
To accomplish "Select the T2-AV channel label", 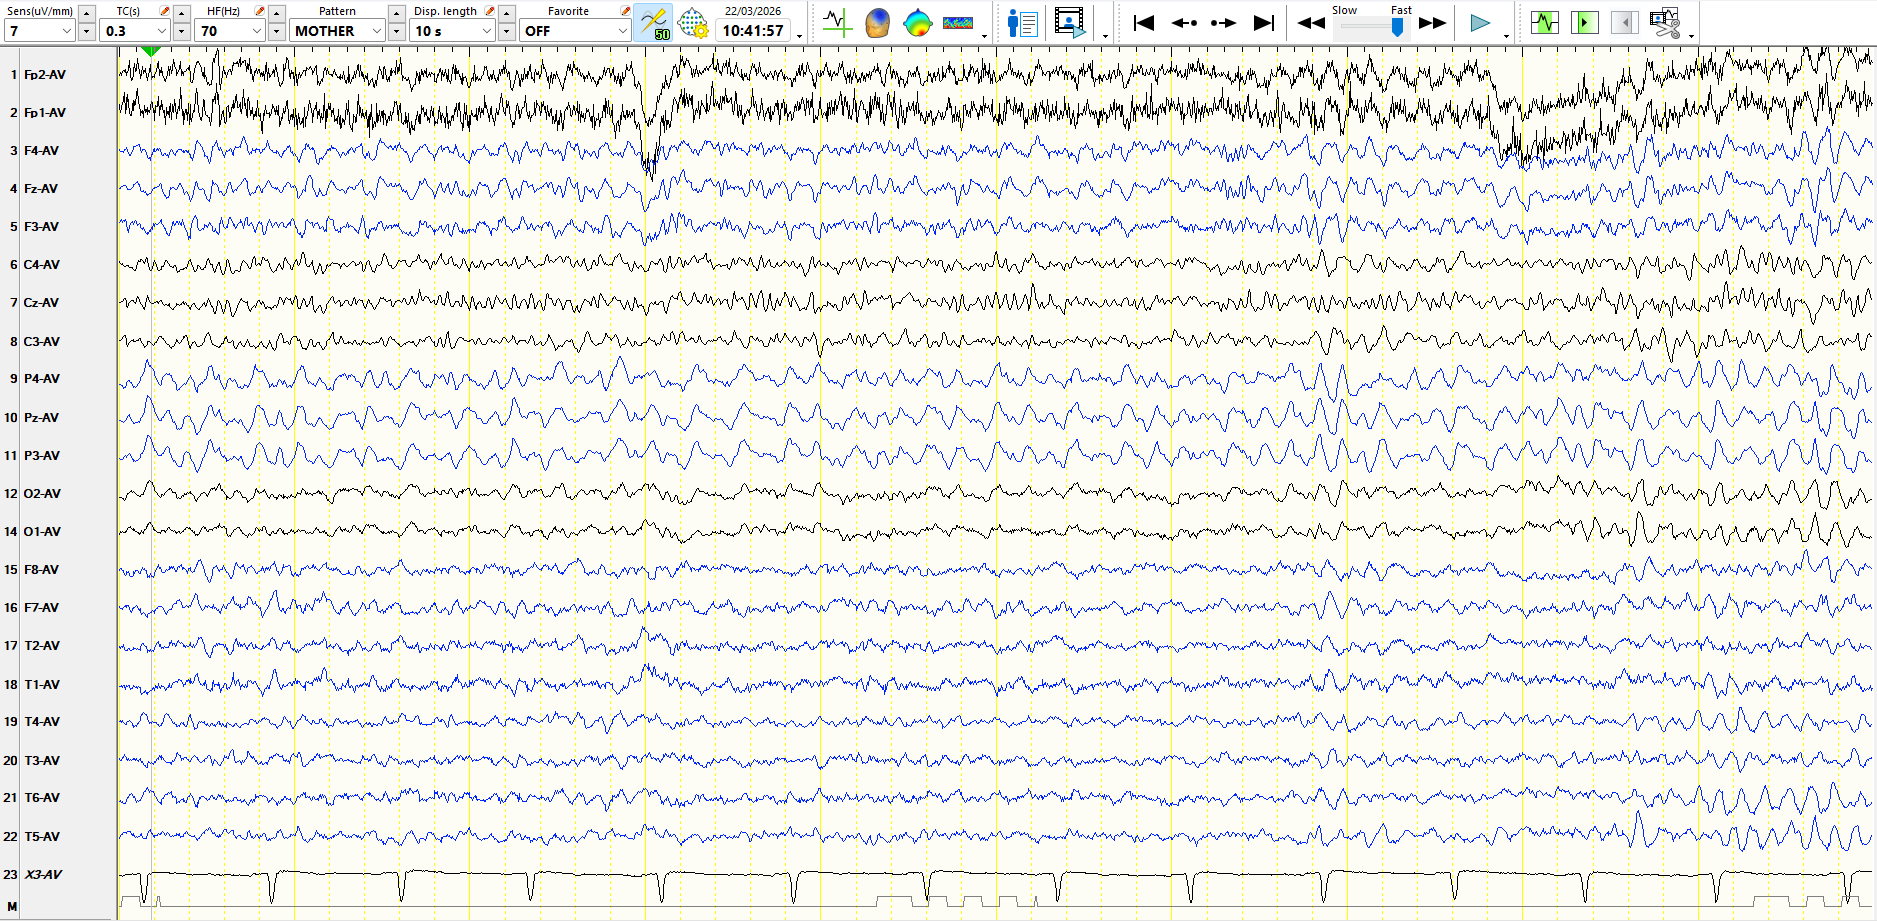I will pos(42,646).
